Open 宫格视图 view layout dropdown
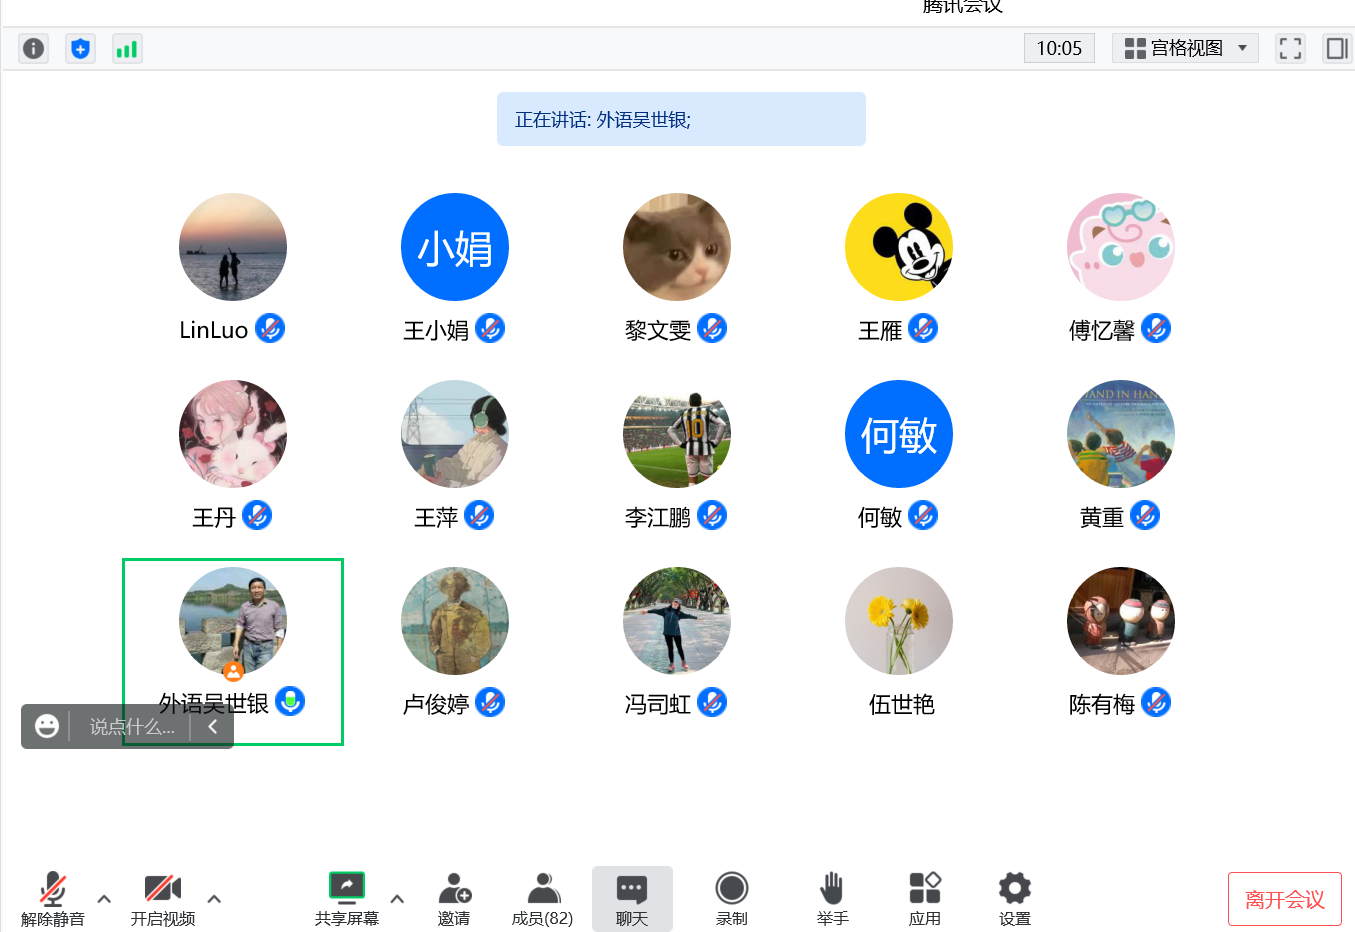1355x932 pixels. click(x=1185, y=48)
